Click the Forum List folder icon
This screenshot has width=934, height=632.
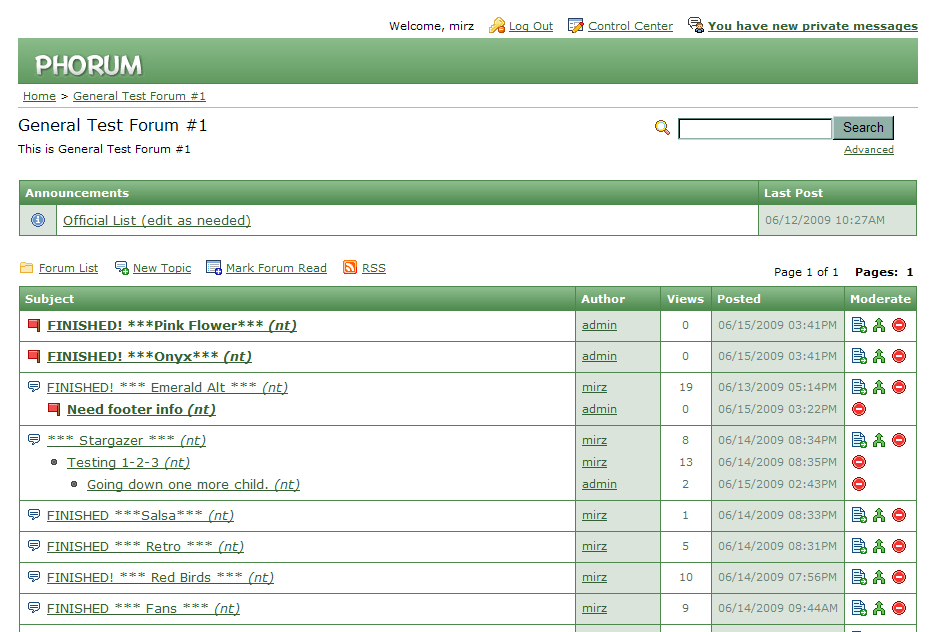(26, 268)
